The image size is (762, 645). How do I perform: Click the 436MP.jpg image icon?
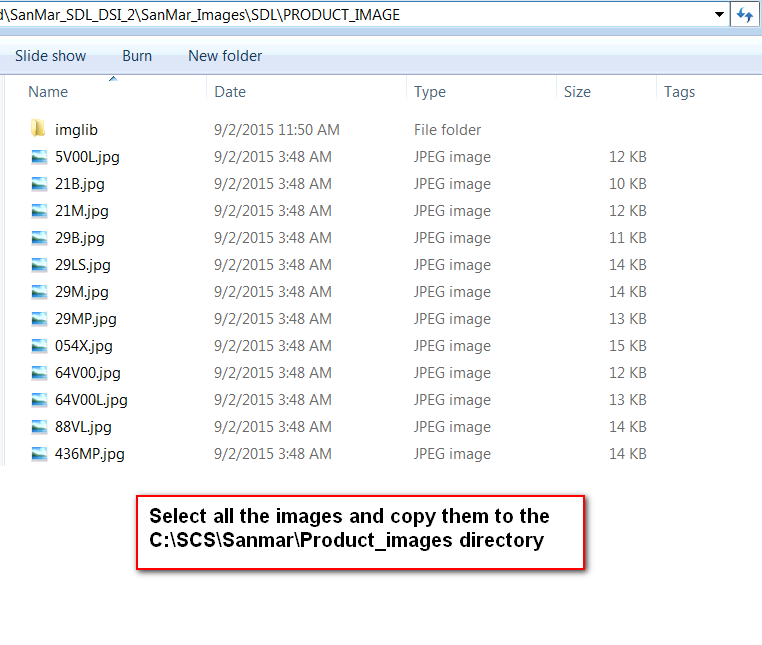39,453
